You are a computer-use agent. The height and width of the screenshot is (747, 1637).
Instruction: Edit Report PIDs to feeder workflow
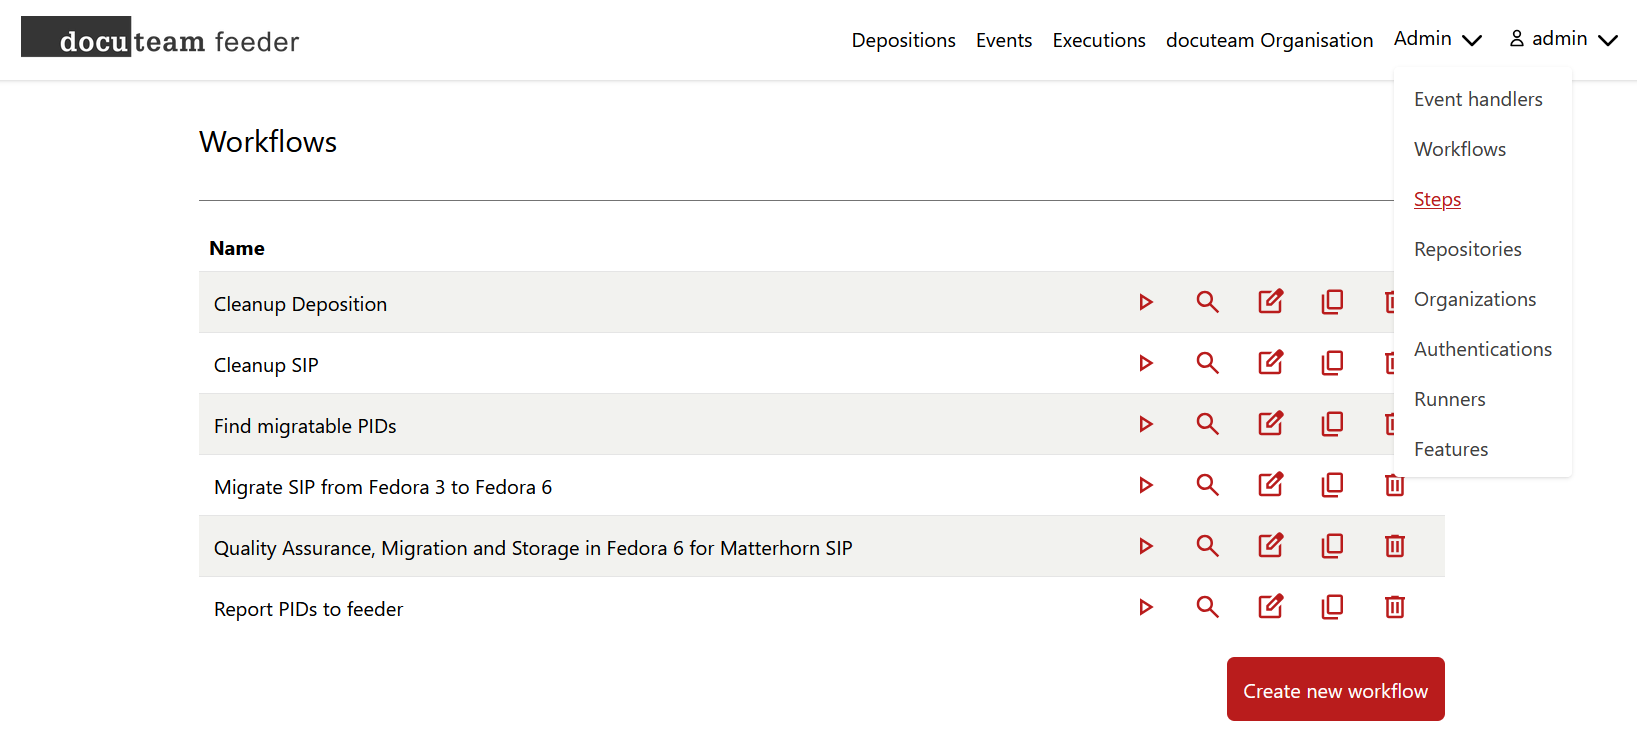(1271, 606)
